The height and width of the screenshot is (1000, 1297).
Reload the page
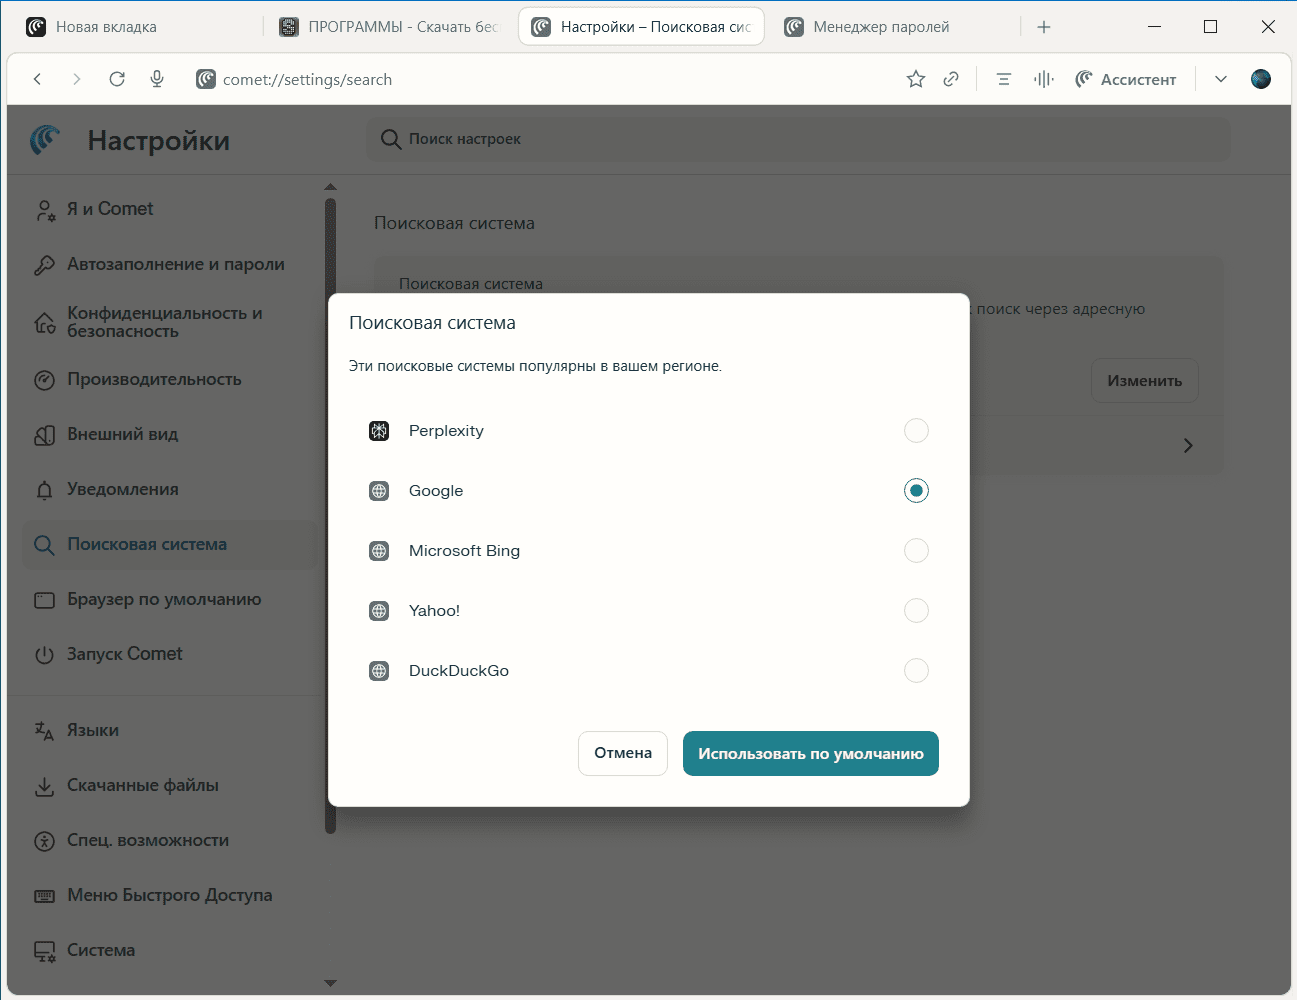[117, 79]
